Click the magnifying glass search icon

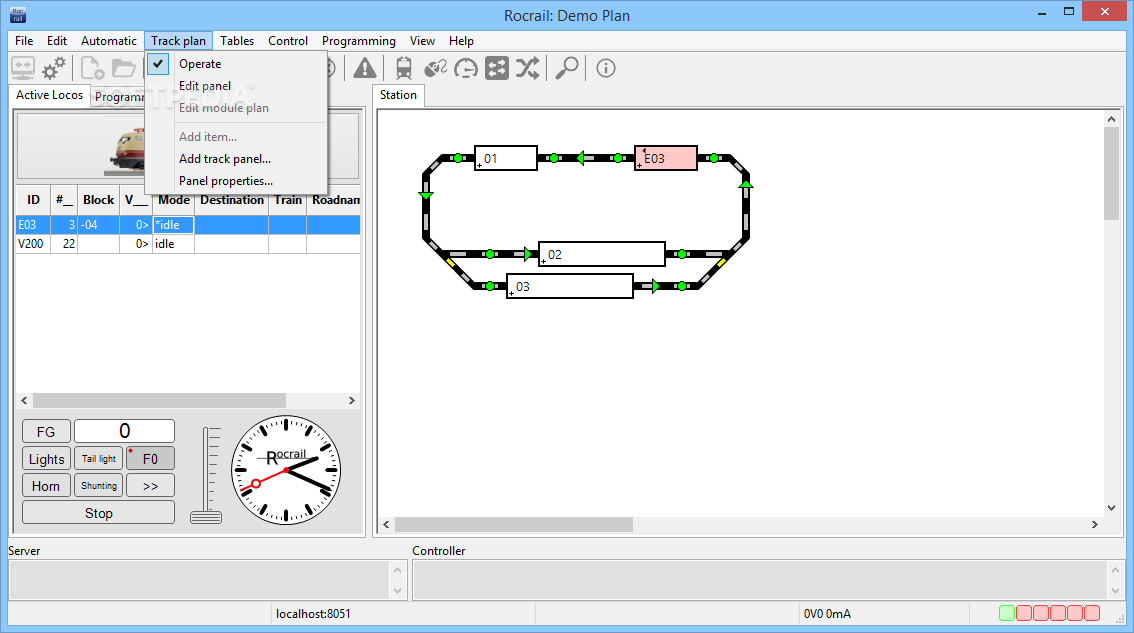[566, 69]
